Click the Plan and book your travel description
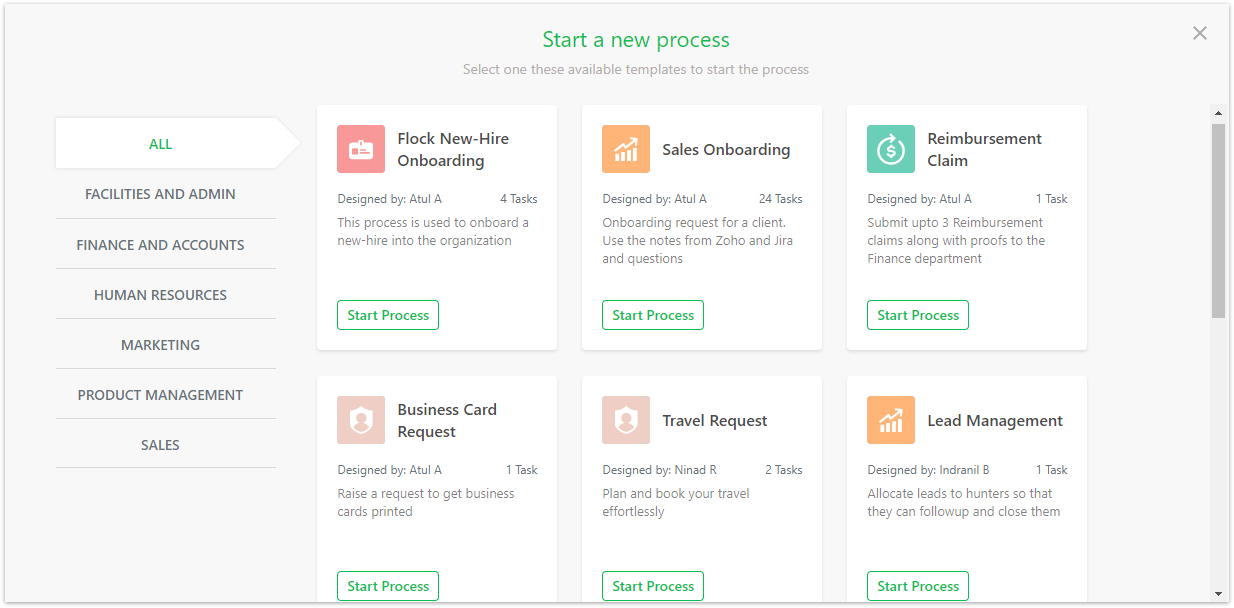This screenshot has width=1234, height=608. pyautogui.click(x=676, y=502)
